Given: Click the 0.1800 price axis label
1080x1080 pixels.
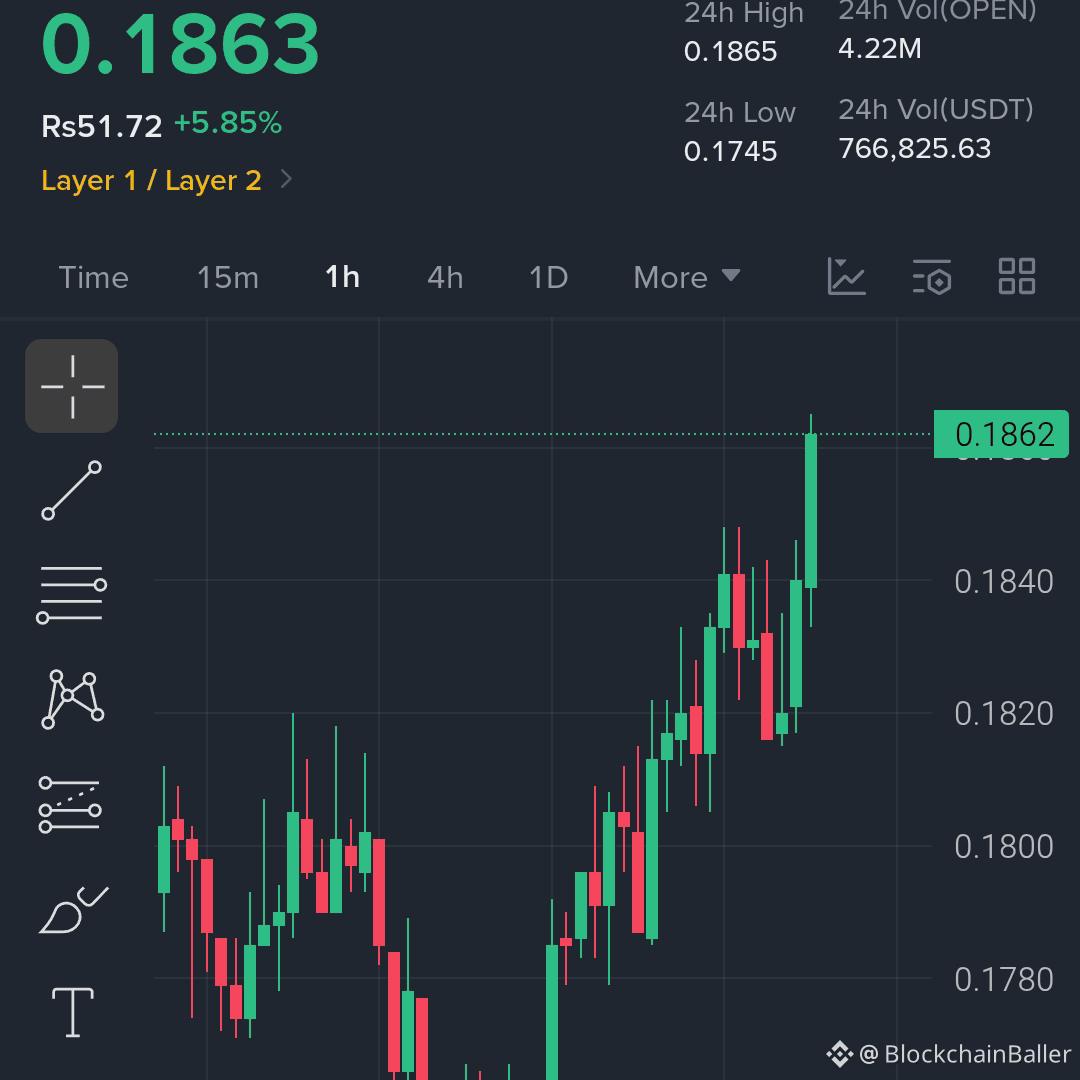Looking at the screenshot, I should pos(1004,847).
